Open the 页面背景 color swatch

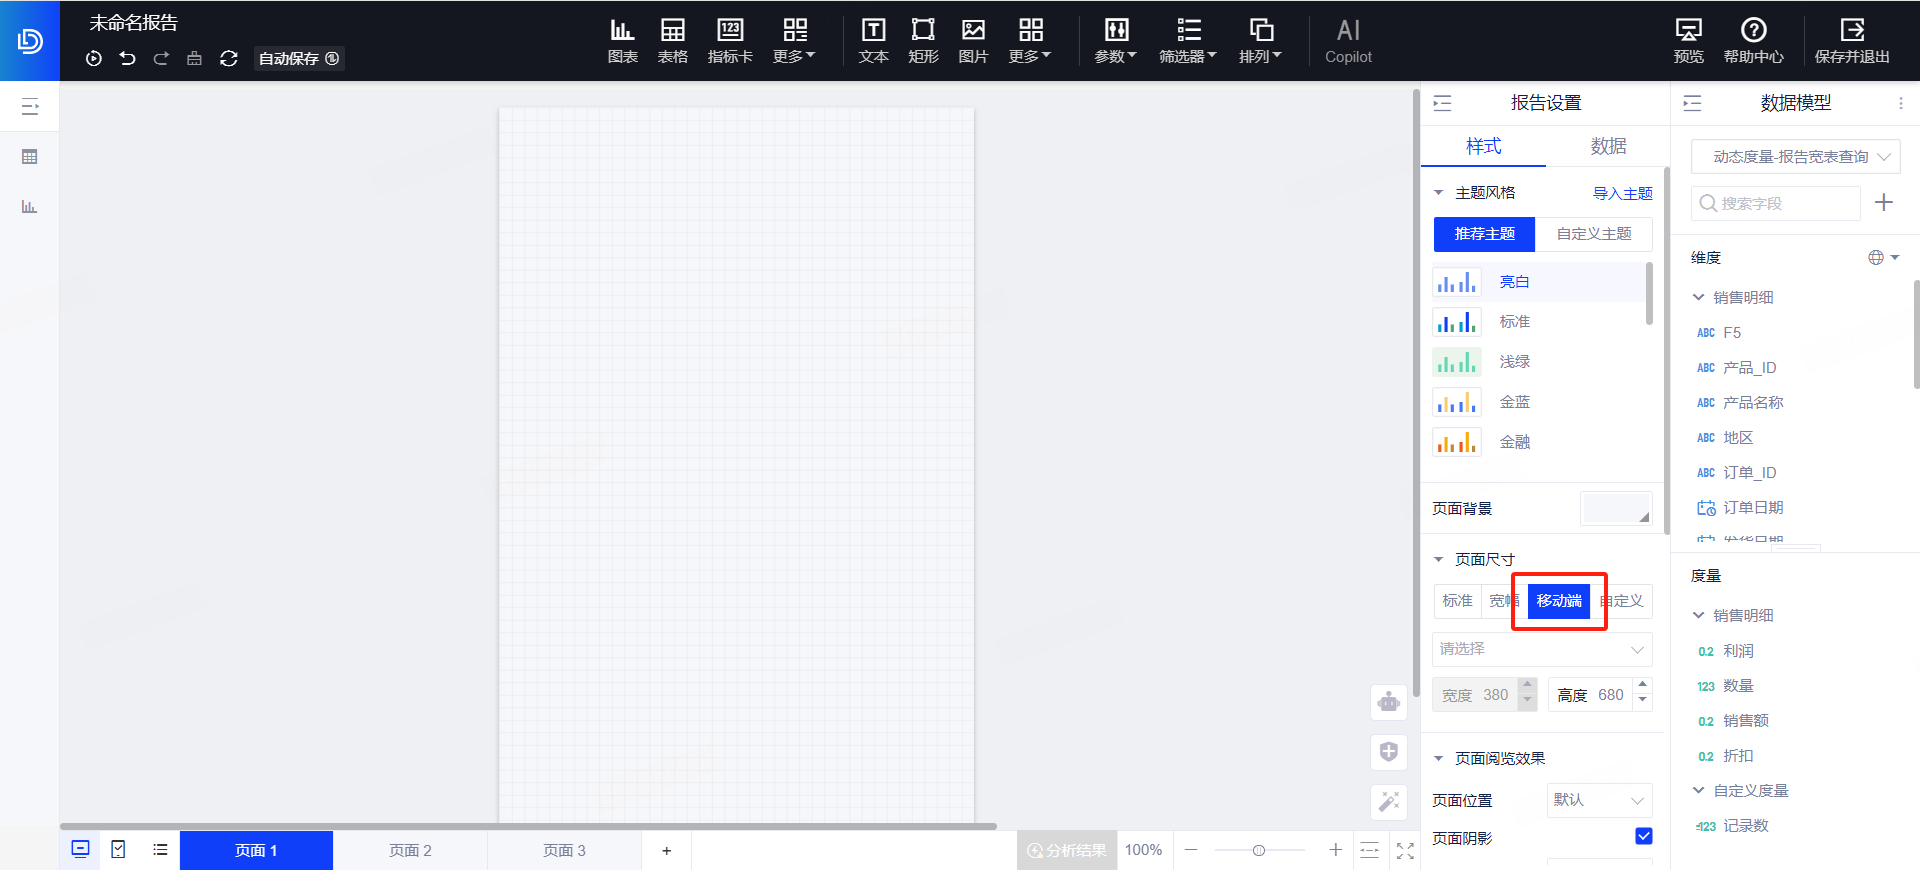point(1615,508)
